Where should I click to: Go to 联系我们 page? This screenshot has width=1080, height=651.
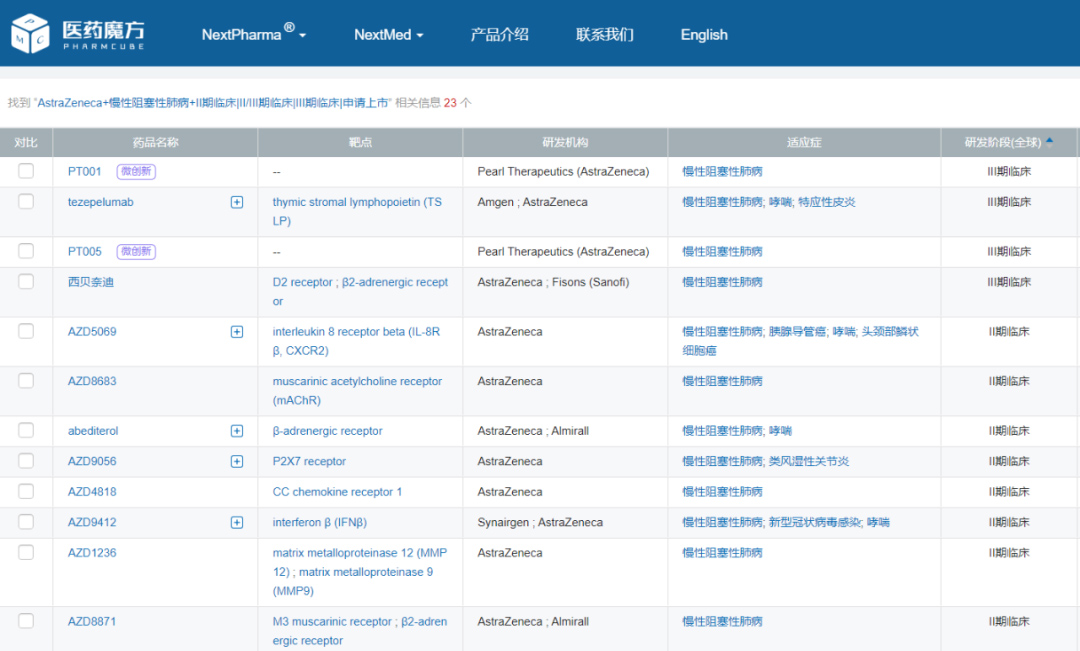(604, 34)
